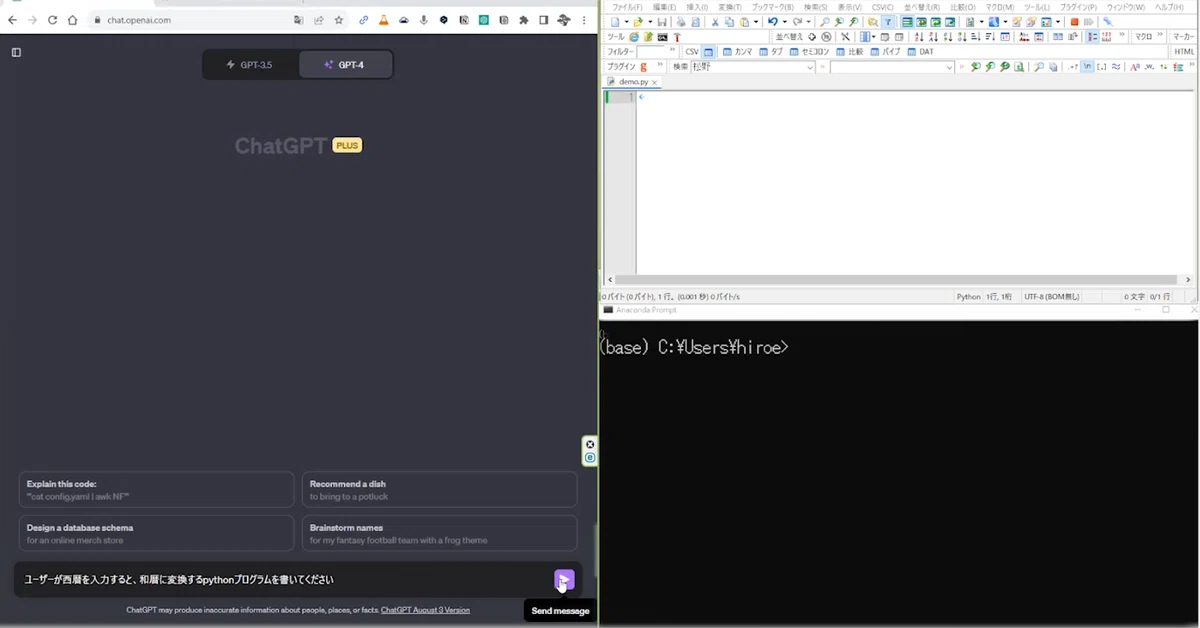1200x628 pixels.
Task: Choose the 'Brainstorm names' suggestion
Action: pyautogui.click(x=440, y=533)
